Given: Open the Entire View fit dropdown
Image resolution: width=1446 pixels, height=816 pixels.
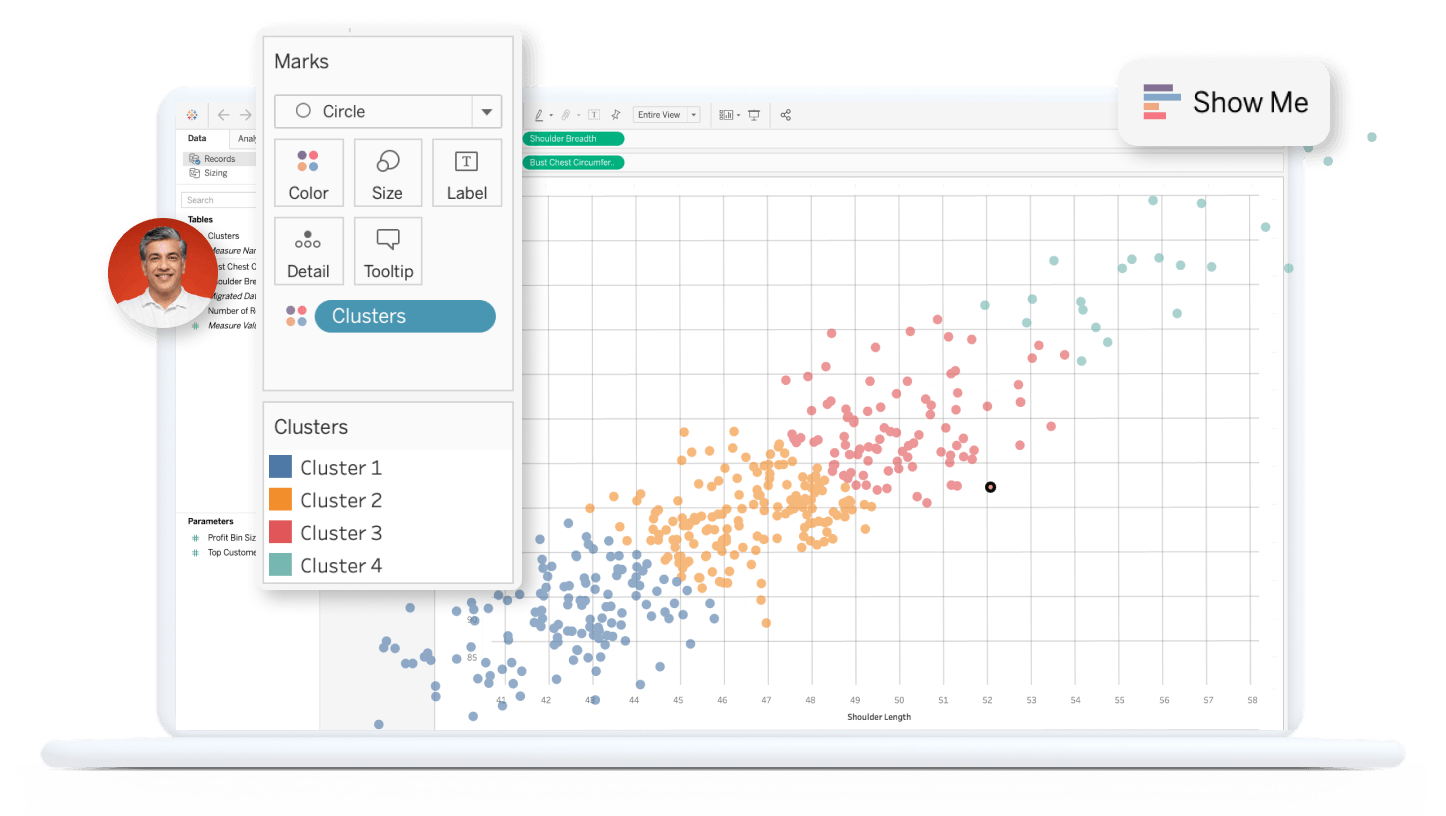Looking at the screenshot, I should (x=696, y=114).
